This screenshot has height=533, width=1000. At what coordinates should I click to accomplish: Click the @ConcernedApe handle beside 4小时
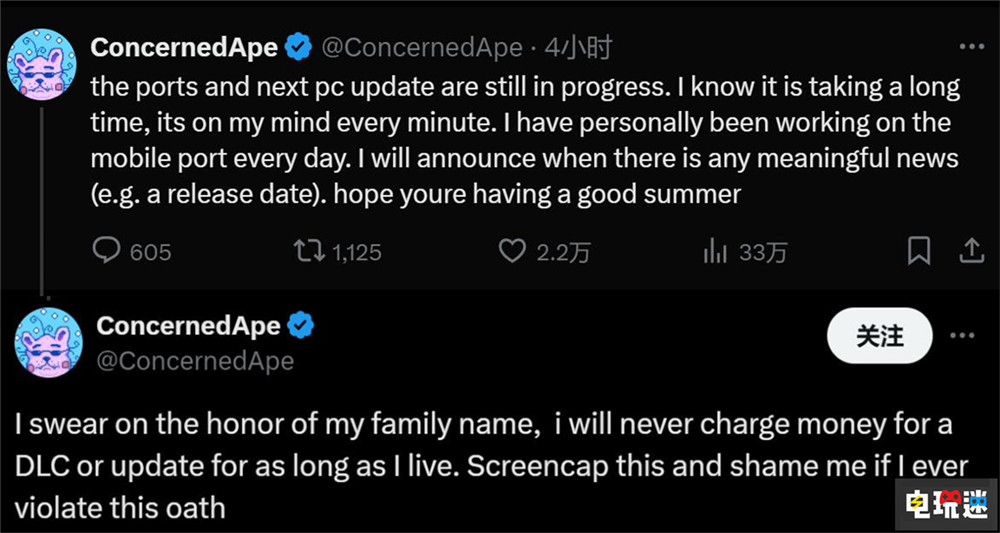pos(420,47)
